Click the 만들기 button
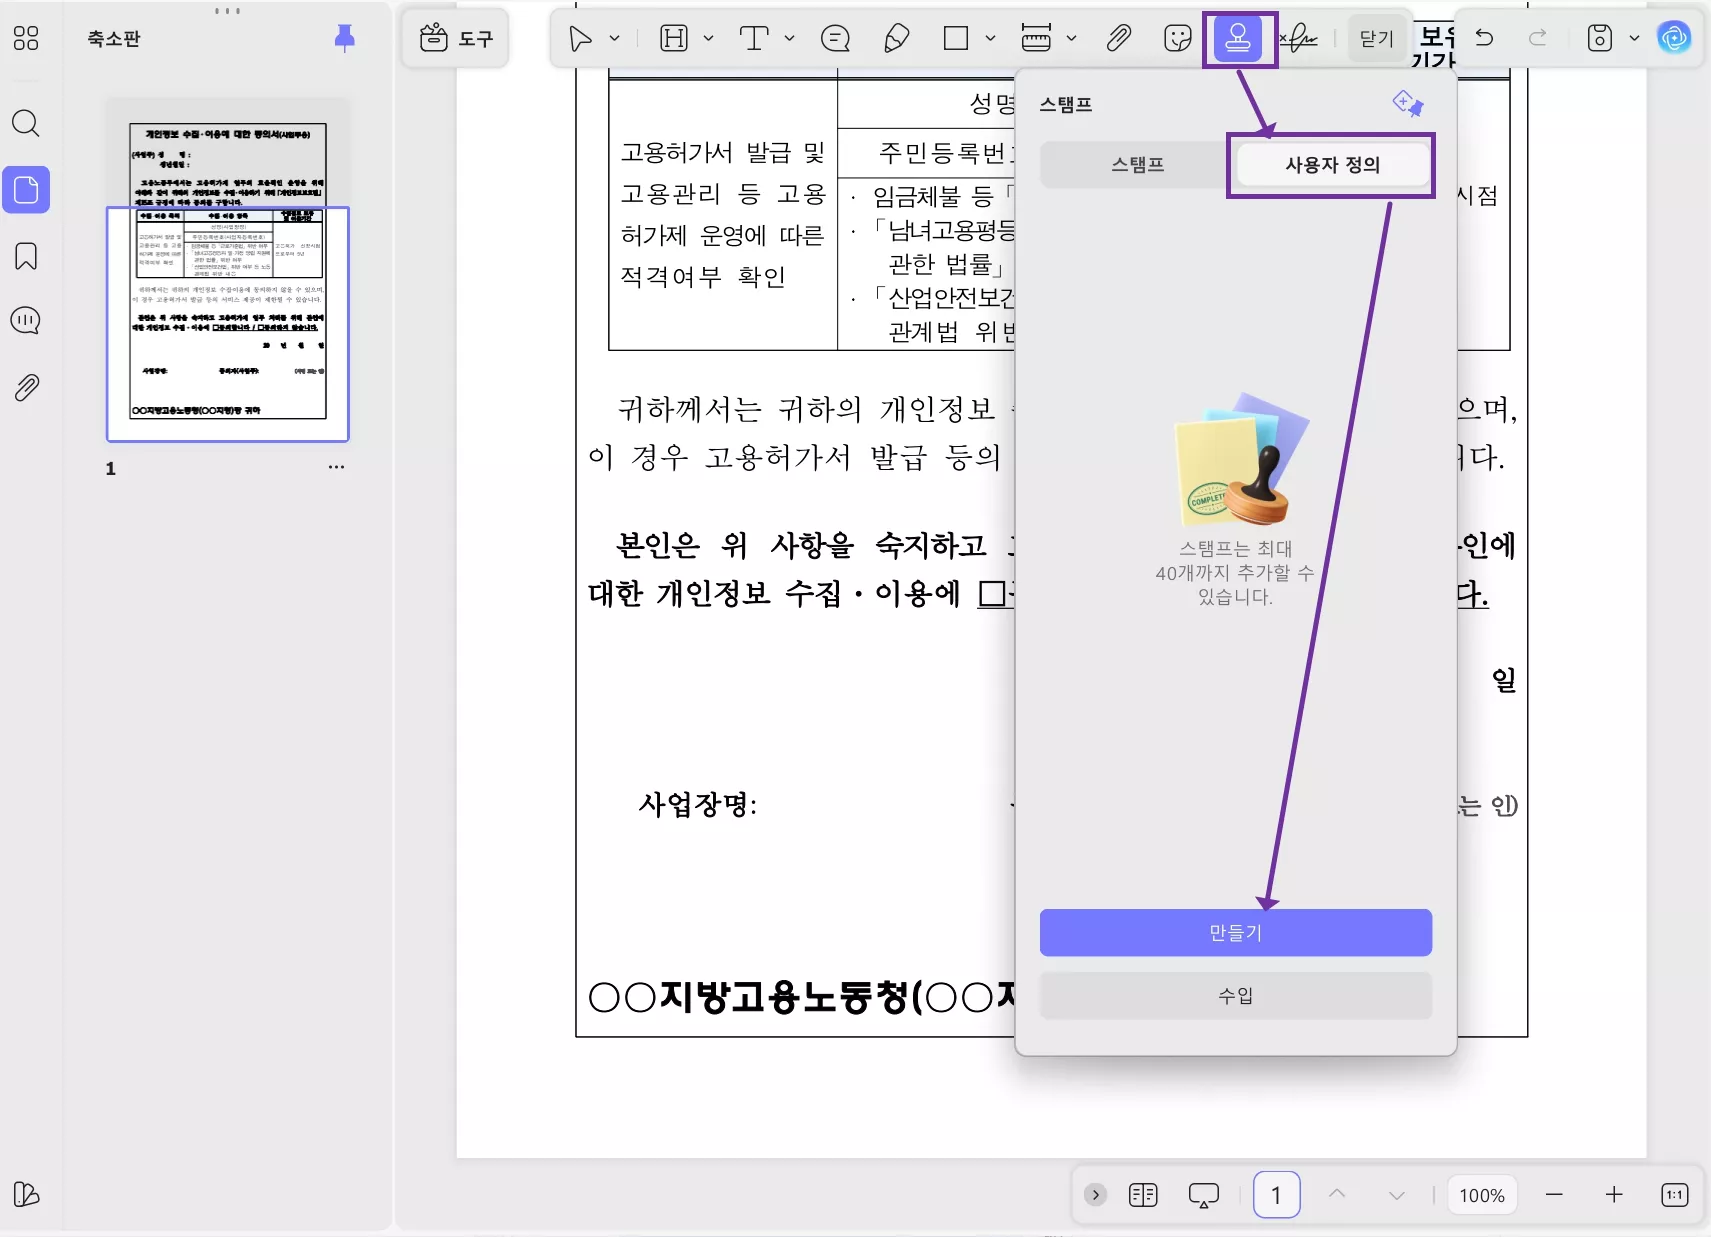 pos(1236,932)
